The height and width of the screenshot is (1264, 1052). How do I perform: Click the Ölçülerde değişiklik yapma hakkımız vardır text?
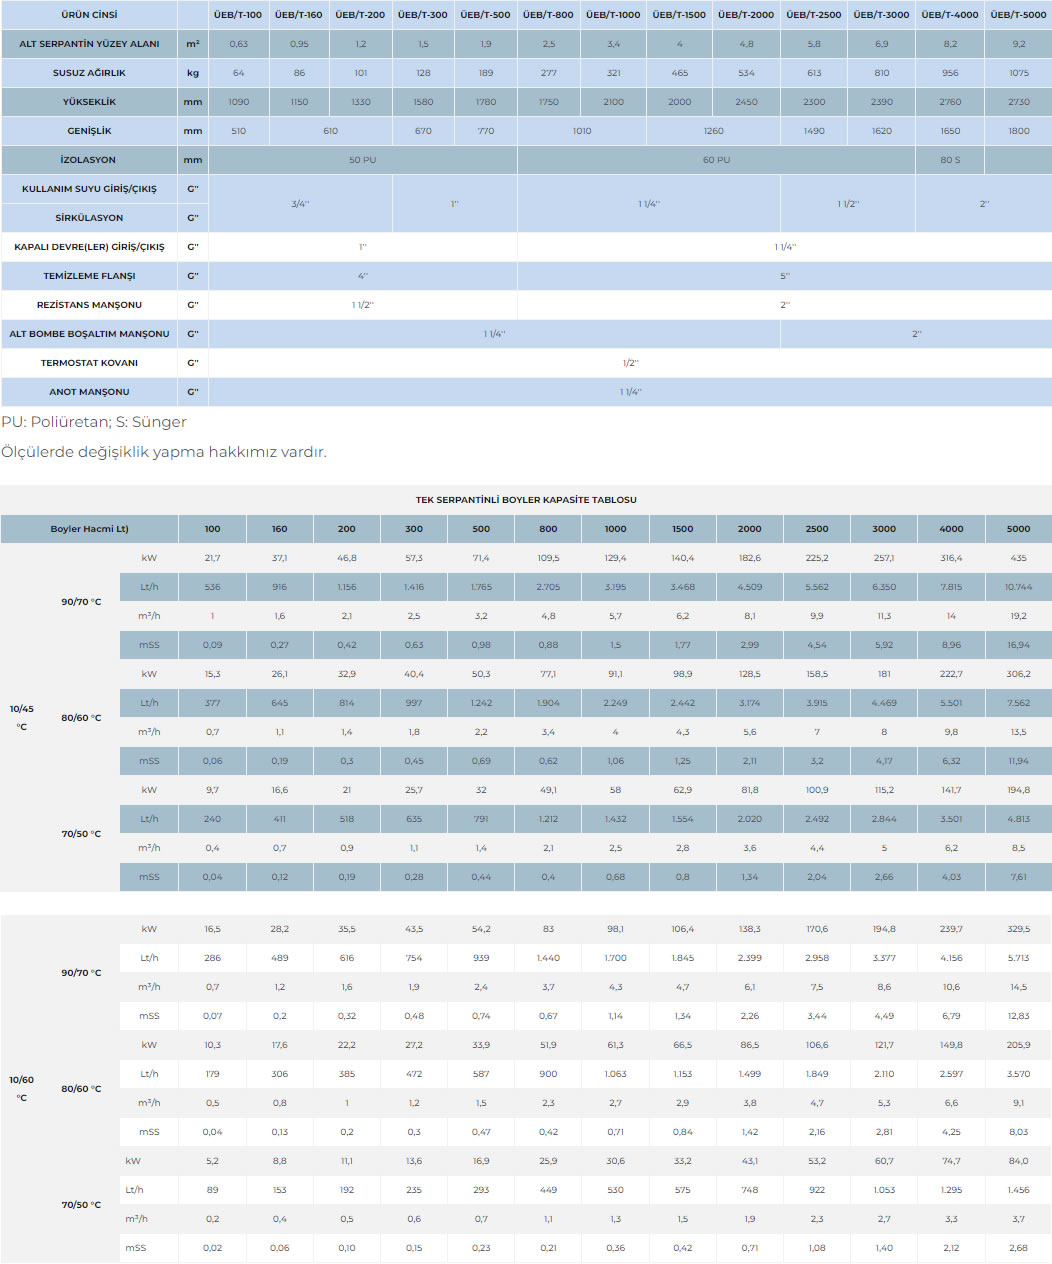pyautogui.click(x=164, y=452)
